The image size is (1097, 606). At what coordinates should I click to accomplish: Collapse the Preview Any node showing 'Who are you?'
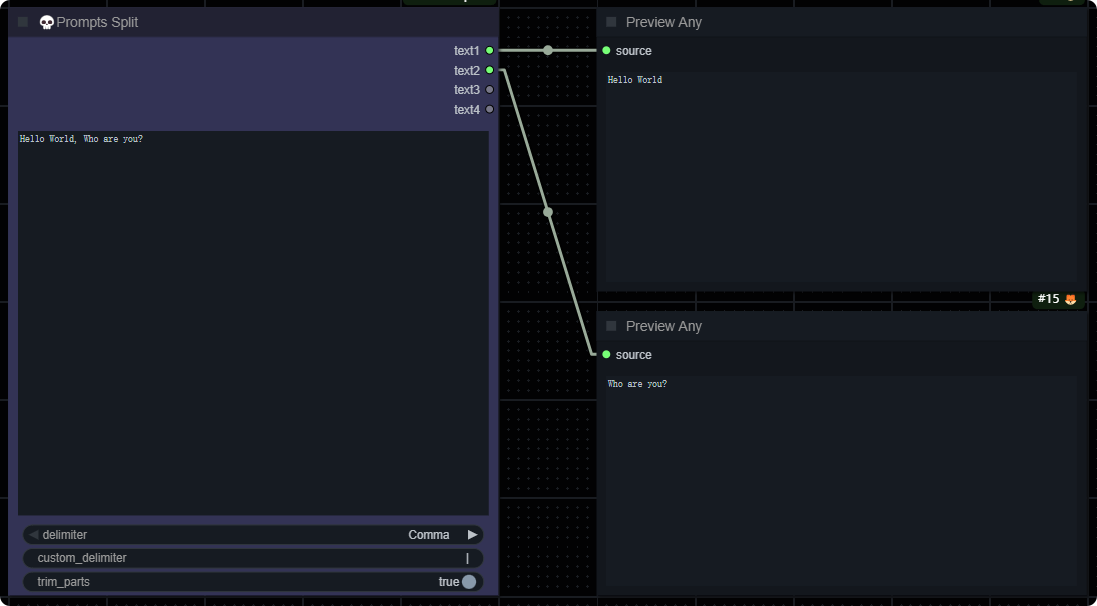click(611, 326)
